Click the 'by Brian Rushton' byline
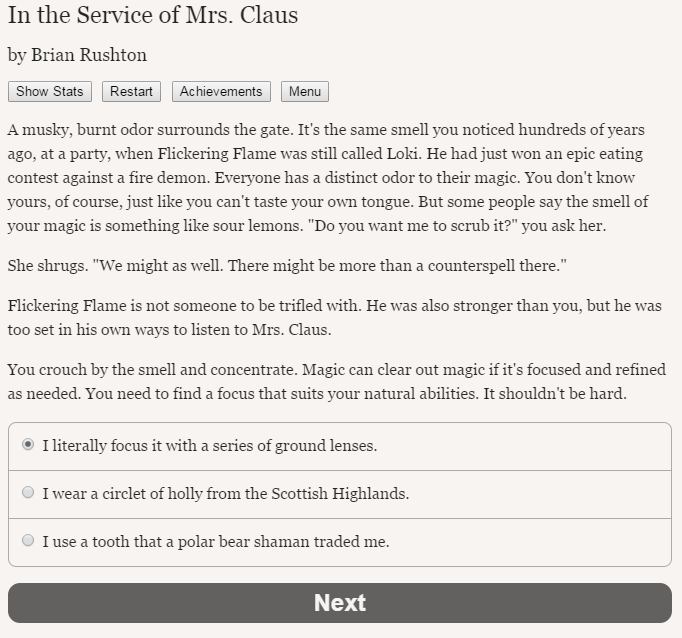Image resolution: width=682 pixels, height=638 pixels. click(x=77, y=55)
